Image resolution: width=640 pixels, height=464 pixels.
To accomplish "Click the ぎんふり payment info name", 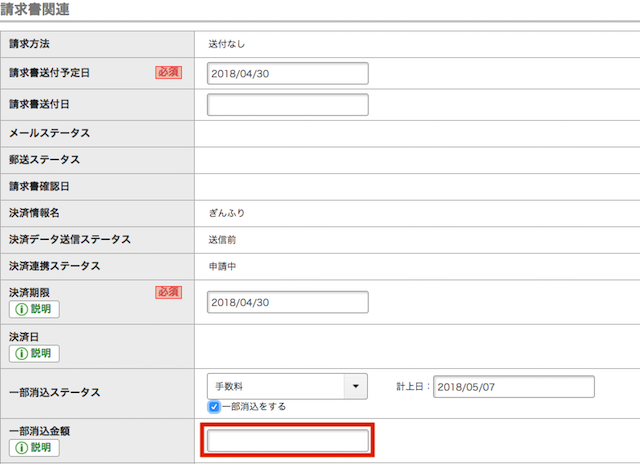I will pos(226,213).
